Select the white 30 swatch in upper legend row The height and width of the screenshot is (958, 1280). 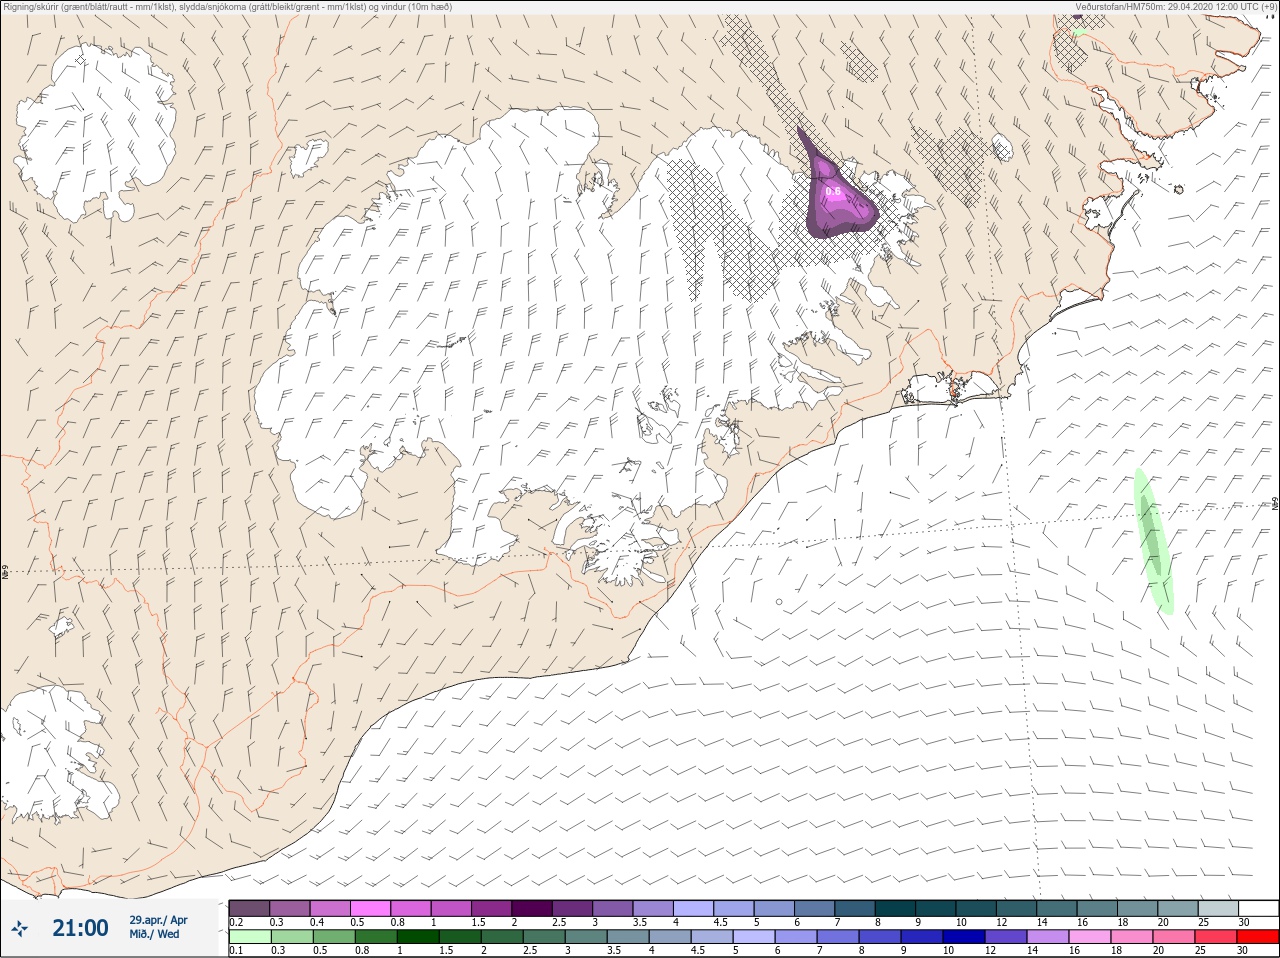point(1258,907)
